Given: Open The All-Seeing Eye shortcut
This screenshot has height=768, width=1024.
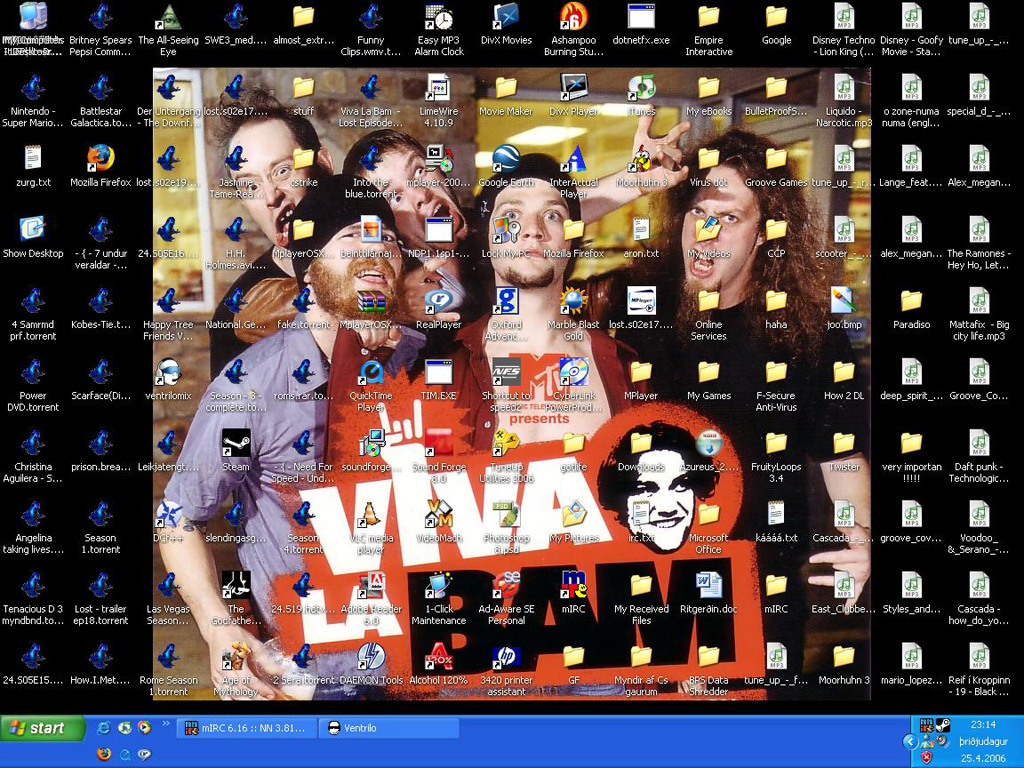Looking at the screenshot, I should [x=168, y=29].
